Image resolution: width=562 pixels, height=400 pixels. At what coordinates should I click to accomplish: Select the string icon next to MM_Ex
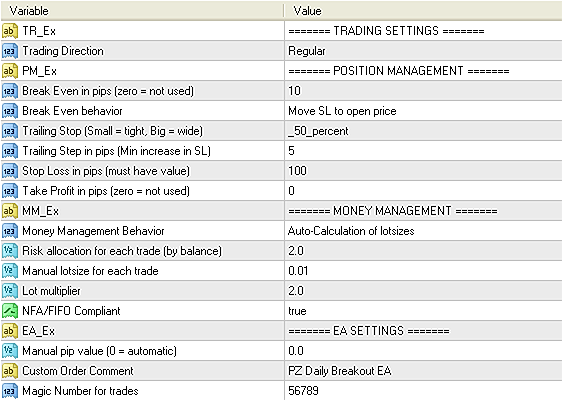click(9, 211)
